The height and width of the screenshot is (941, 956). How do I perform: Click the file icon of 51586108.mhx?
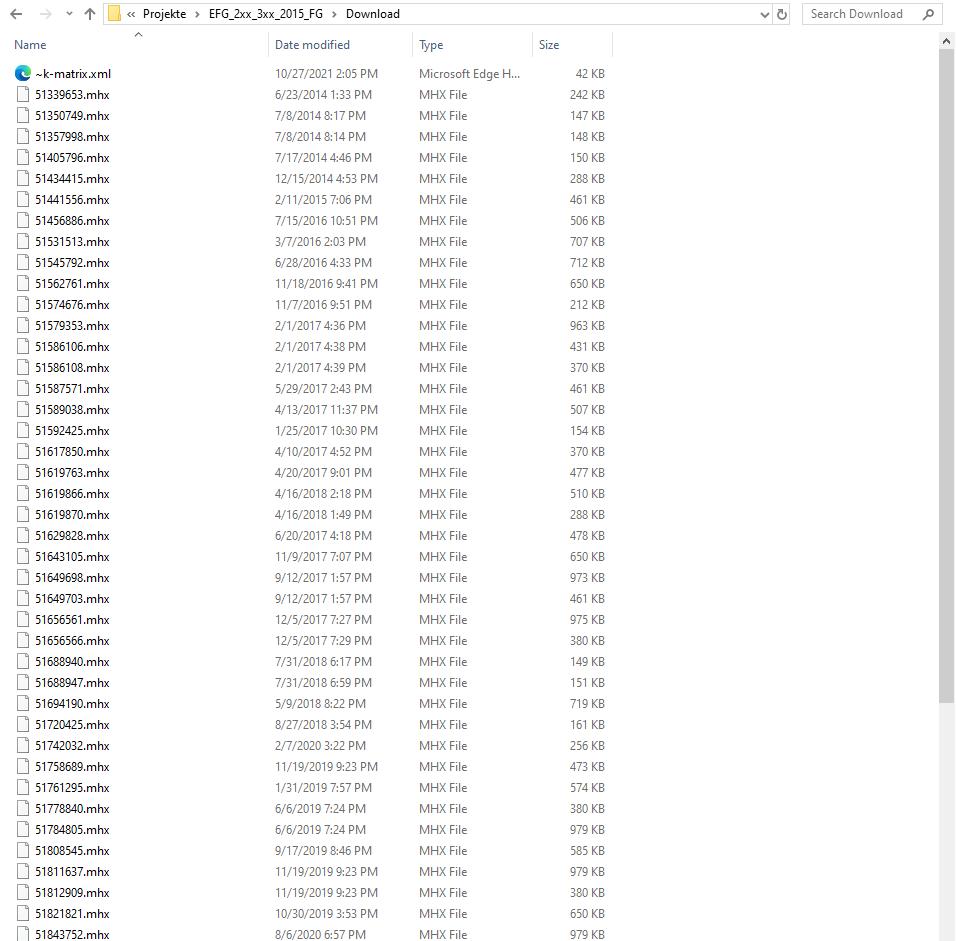23,368
